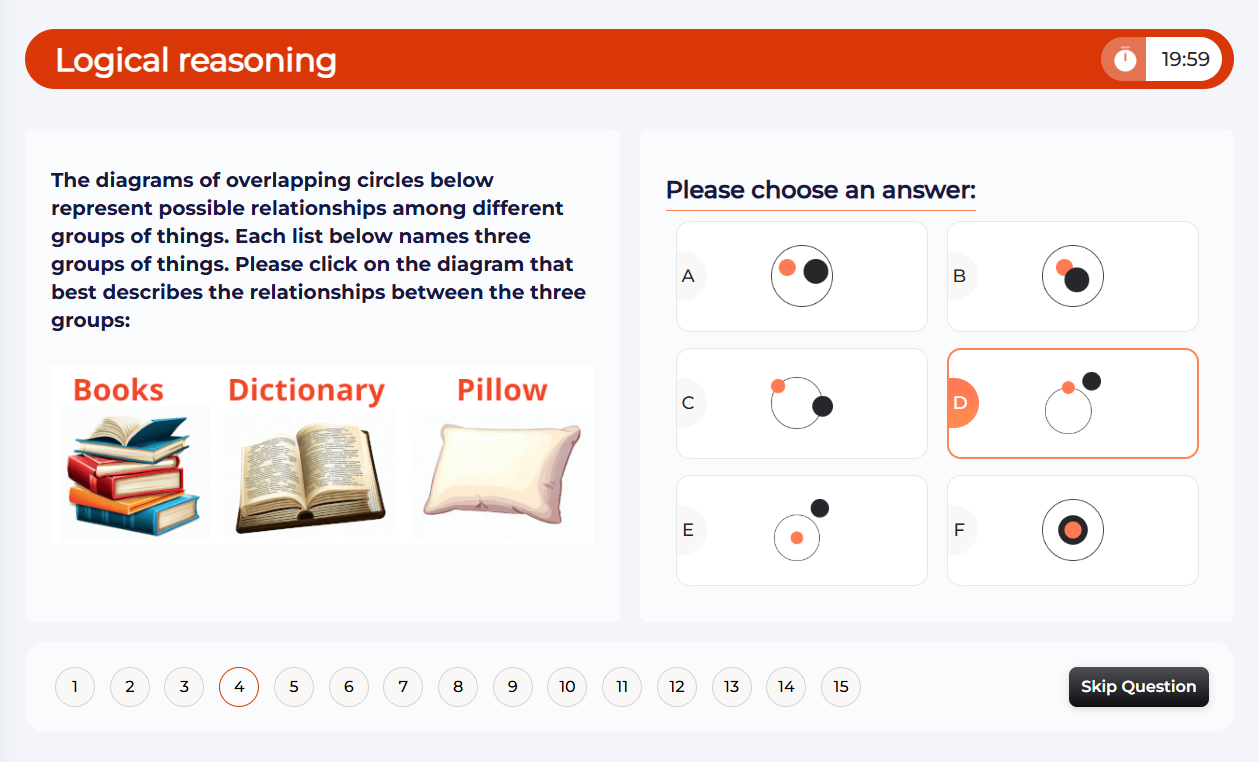Jump to last question 15
Viewport: 1259px width, 762px height.
coord(841,687)
